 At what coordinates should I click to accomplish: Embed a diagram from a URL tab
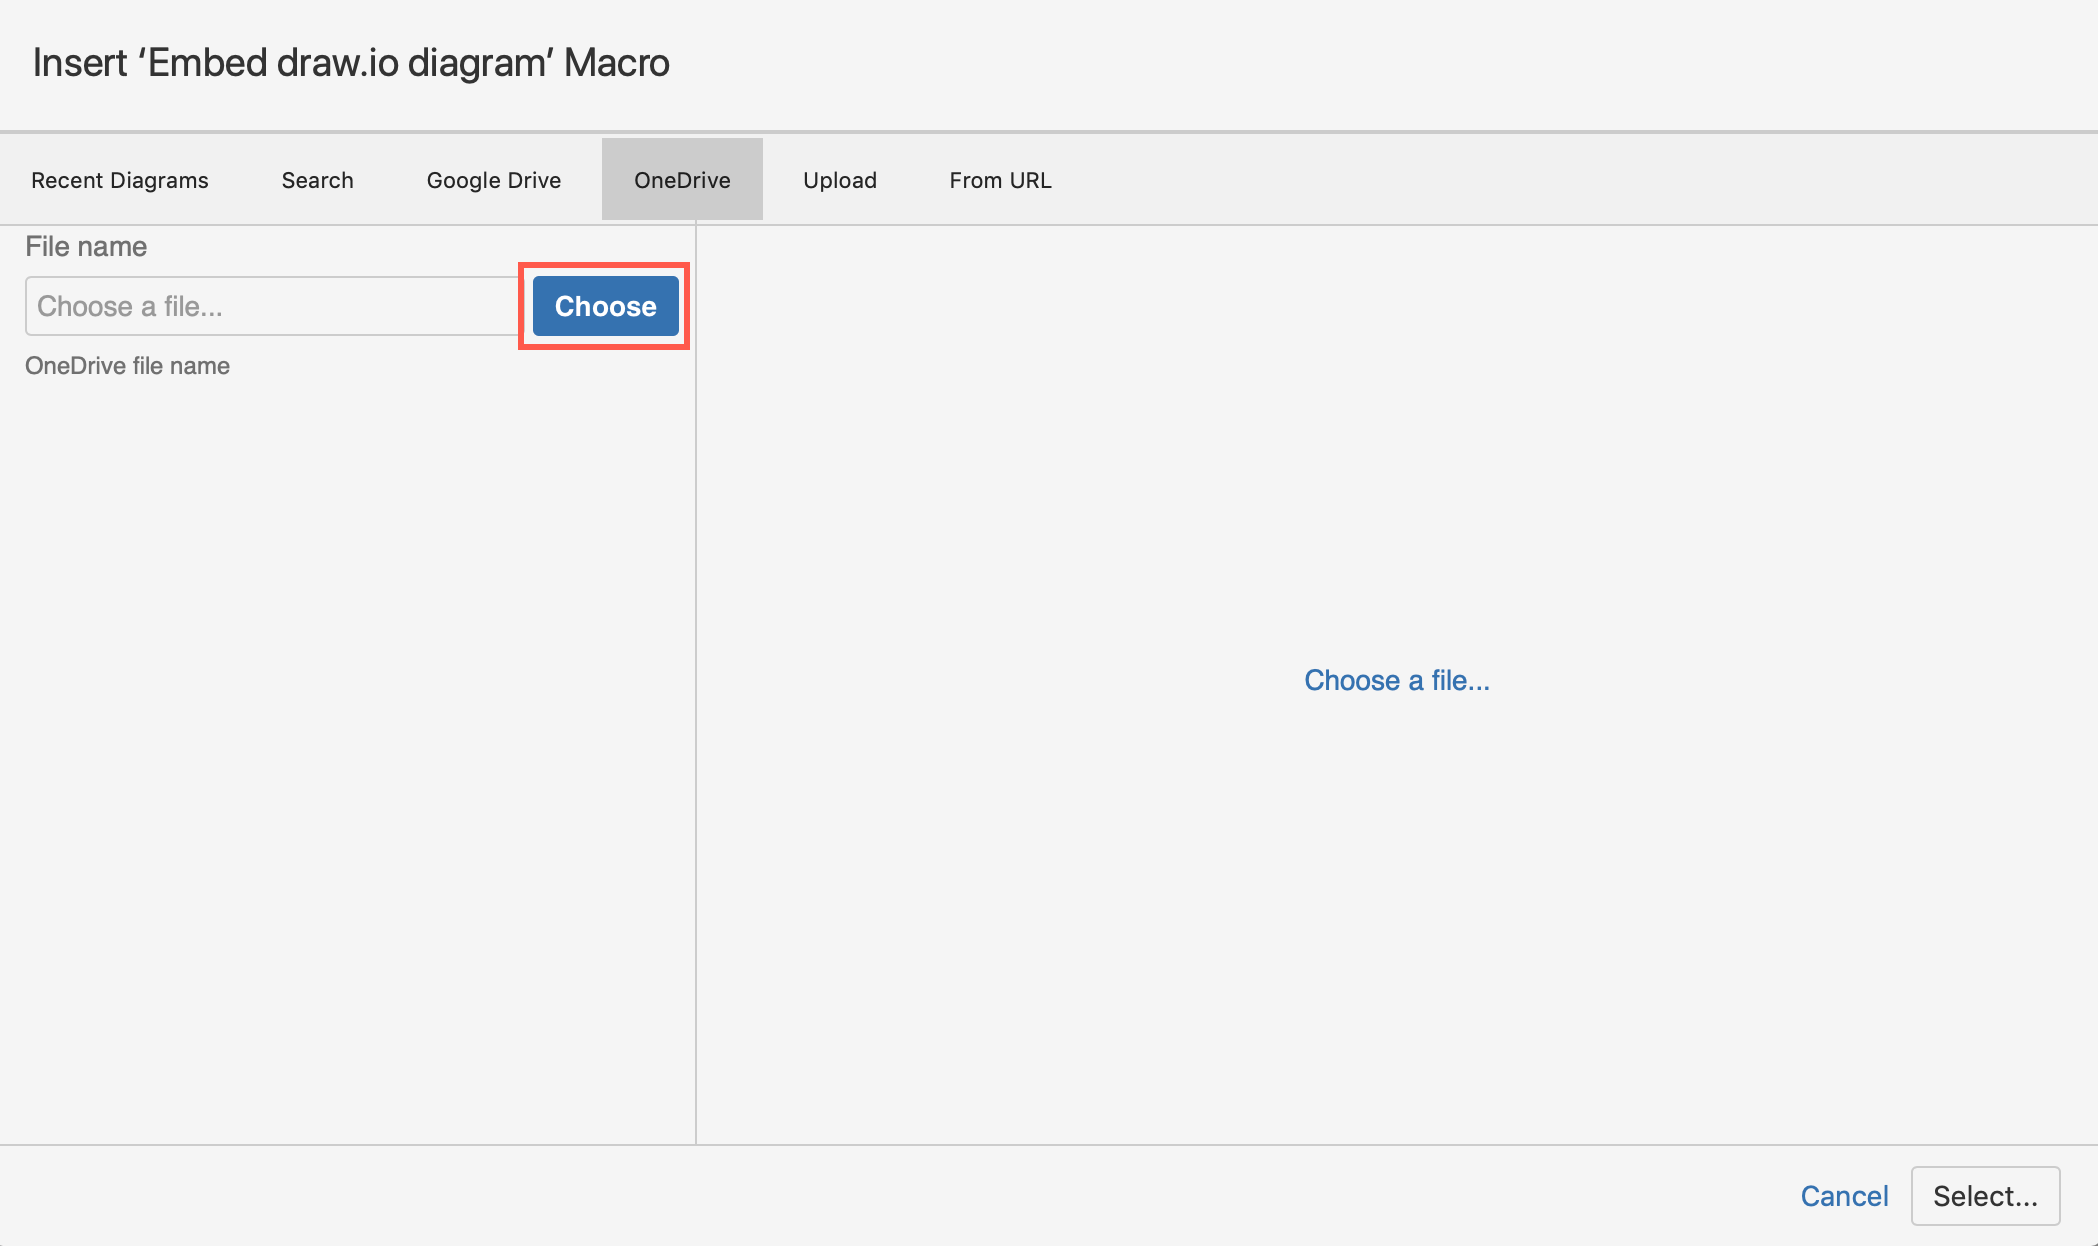[999, 180]
